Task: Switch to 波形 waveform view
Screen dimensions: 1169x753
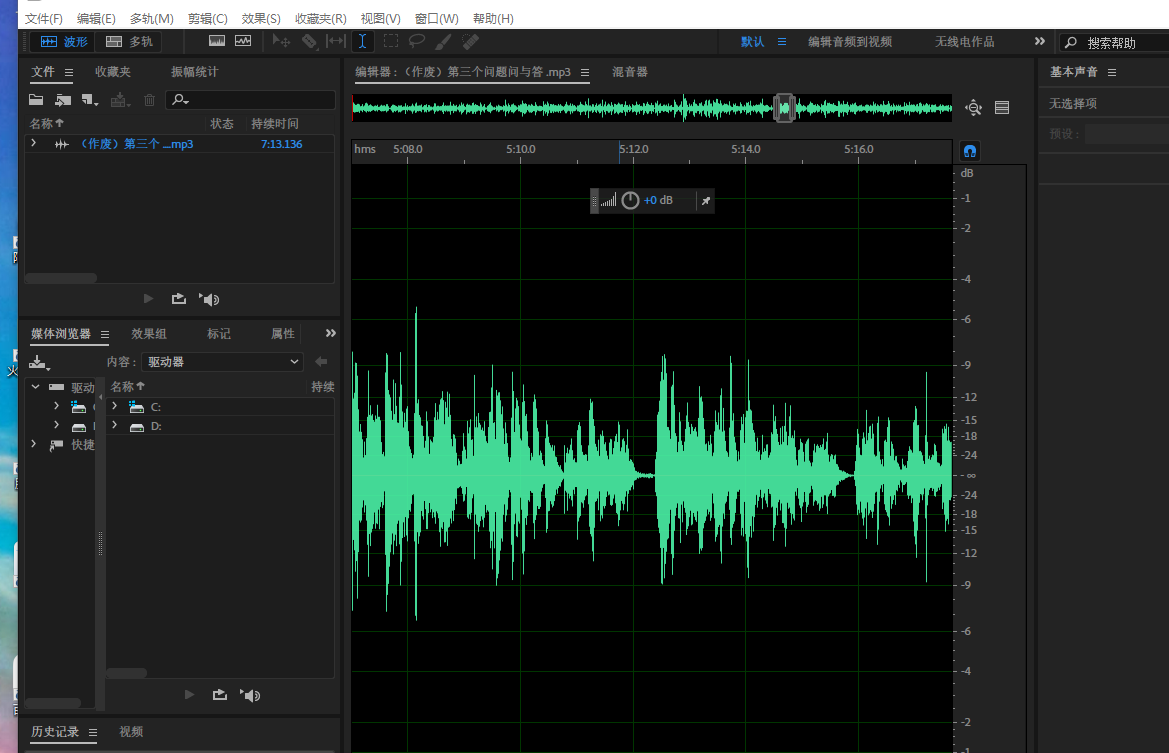Action: 64,41
